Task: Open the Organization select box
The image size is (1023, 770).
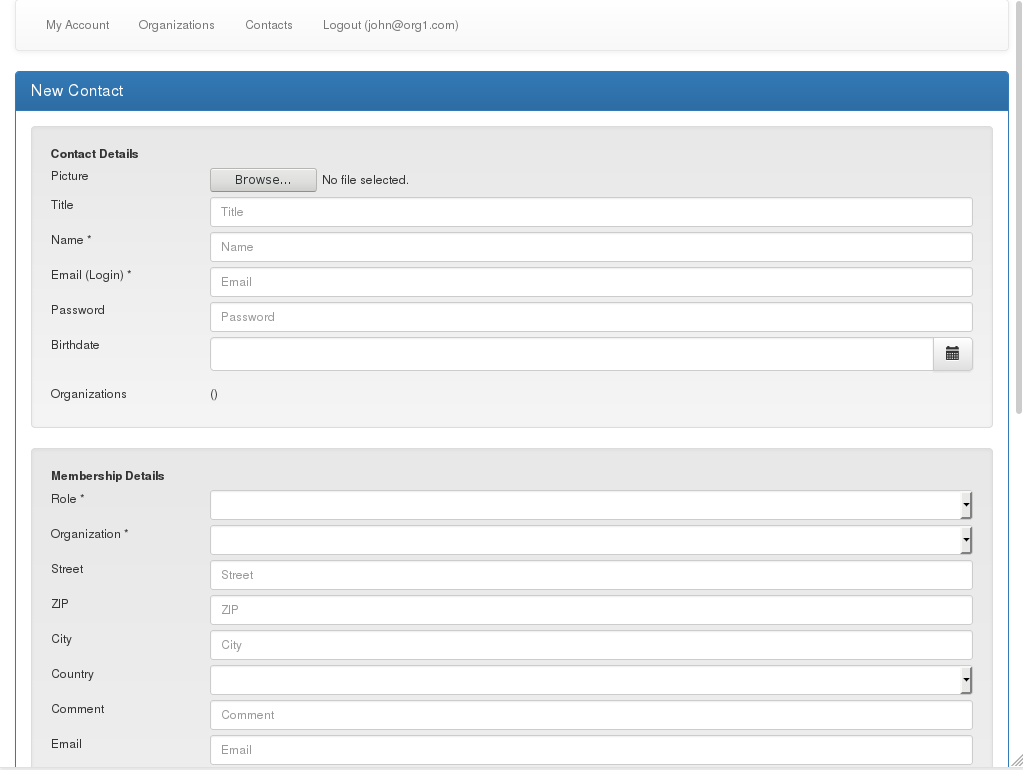Action: pos(591,540)
